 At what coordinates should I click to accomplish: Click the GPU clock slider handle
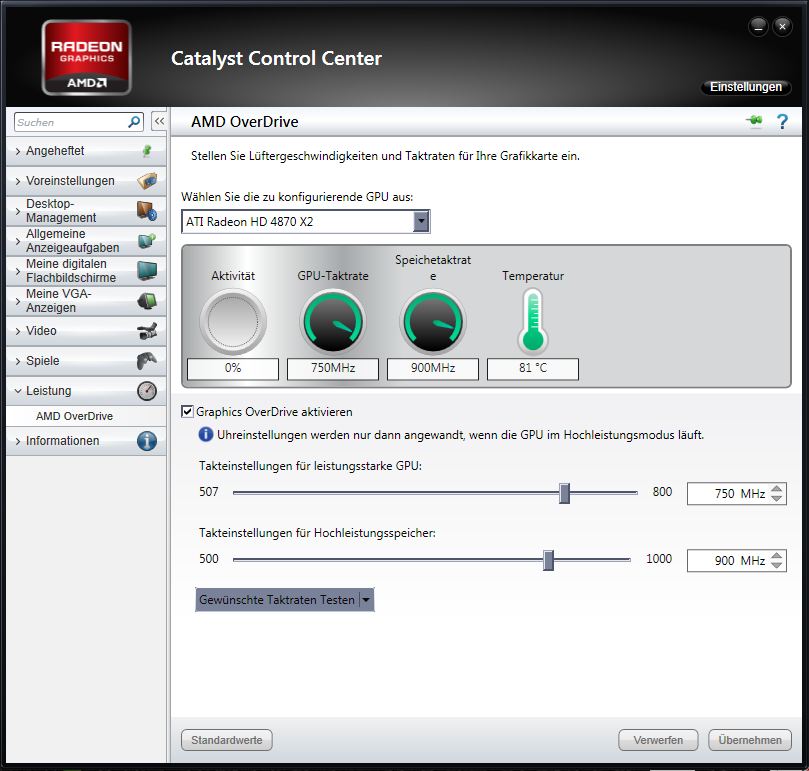coord(564,493)
